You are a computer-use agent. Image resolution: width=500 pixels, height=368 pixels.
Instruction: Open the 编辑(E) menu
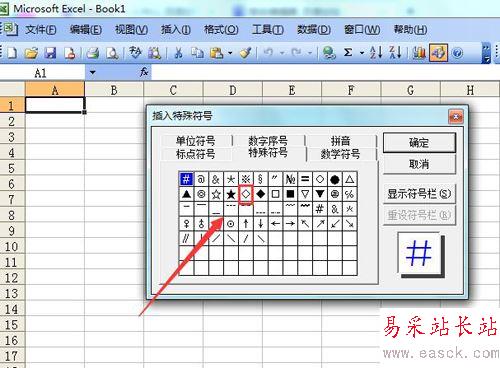[86, 30]
